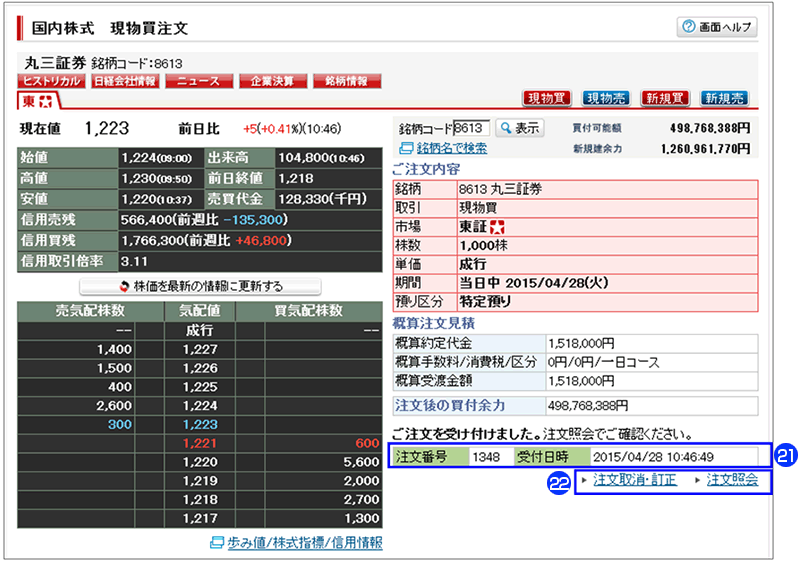This screenshot has width=800, height=563.
Task: Click order number 1348
Action: (x=486, y=457)
